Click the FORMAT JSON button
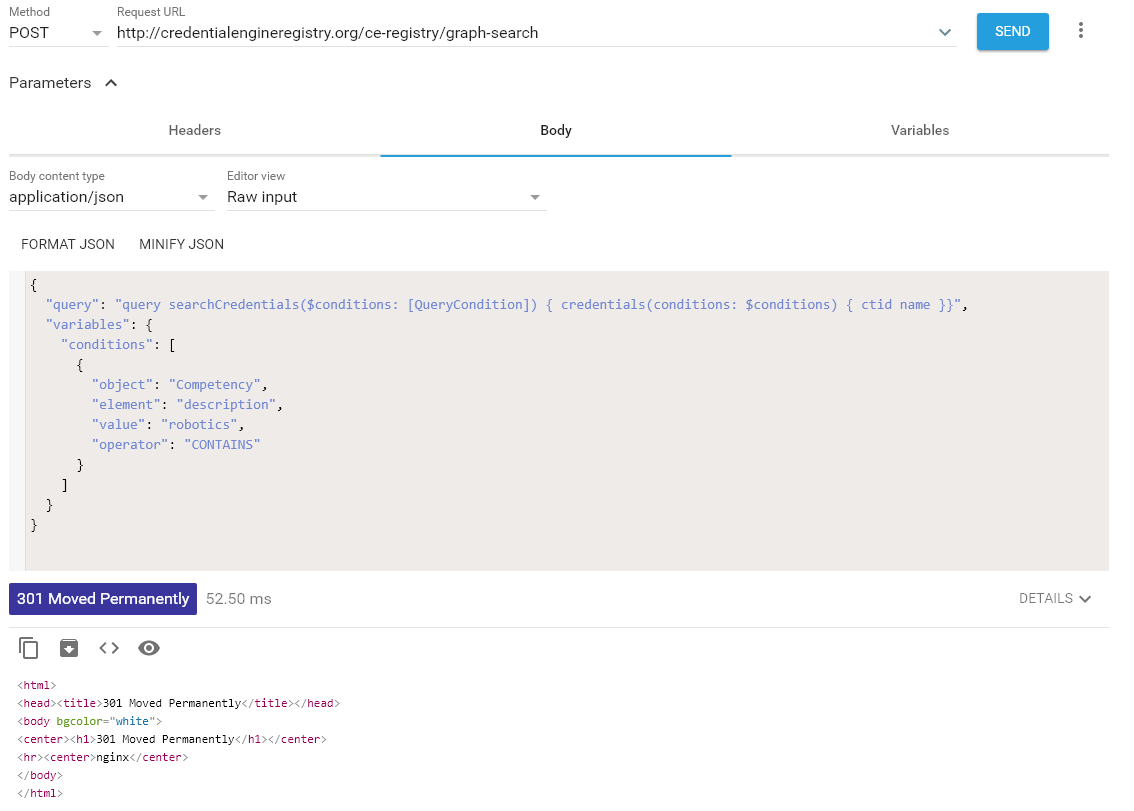This screenshot has height=811, width=1134. [x=68, y=245]
